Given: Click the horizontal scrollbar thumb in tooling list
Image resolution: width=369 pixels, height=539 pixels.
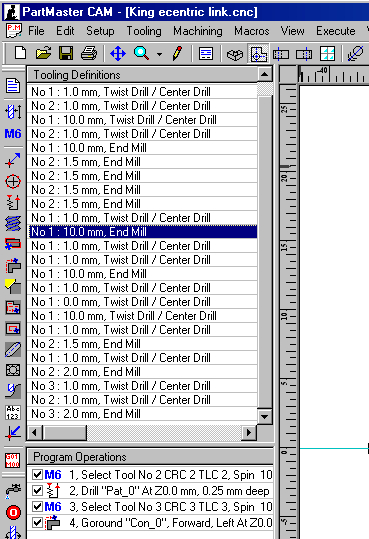Looking at the screenshot, I should point(65,432).
